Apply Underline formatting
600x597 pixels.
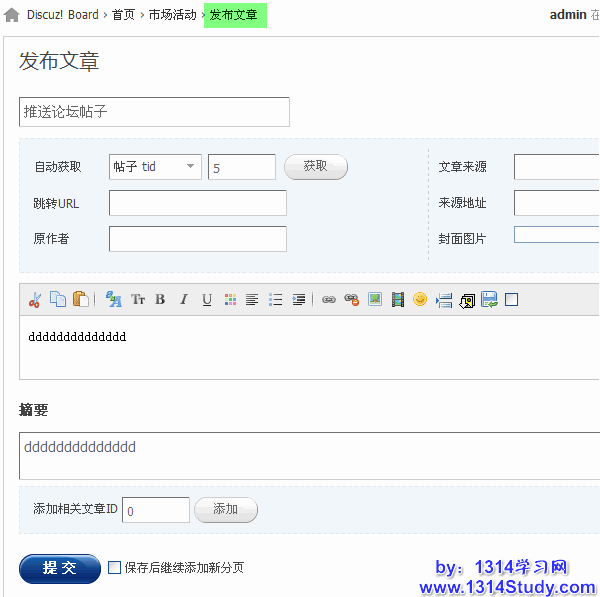(207, 299)
